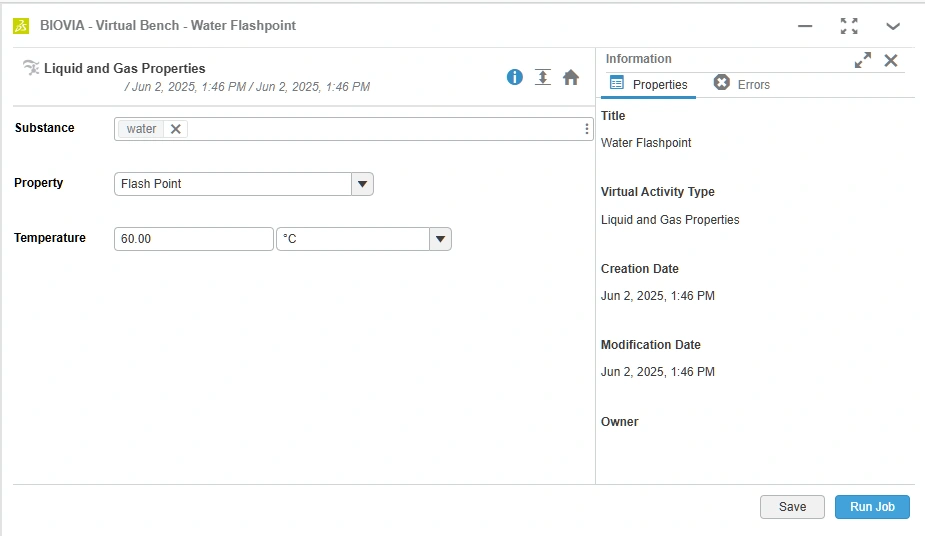Select the Properties tab
Viewport: 925px width, 536px height.
click(648, 84)
